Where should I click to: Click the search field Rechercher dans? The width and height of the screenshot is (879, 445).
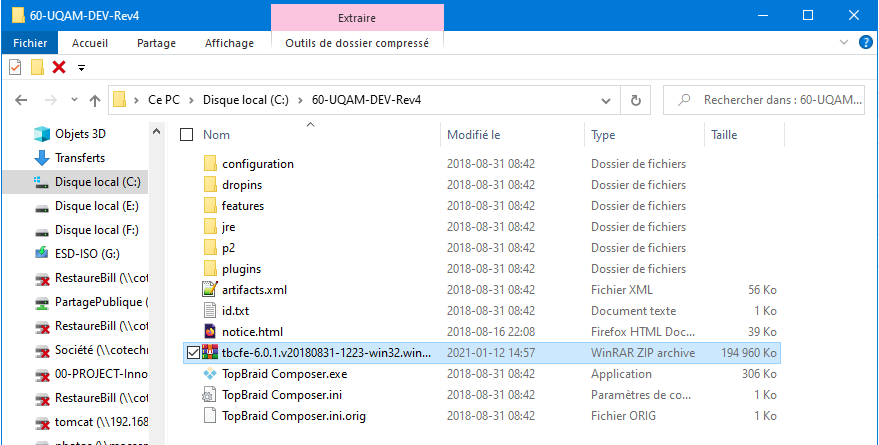point(764,100)
